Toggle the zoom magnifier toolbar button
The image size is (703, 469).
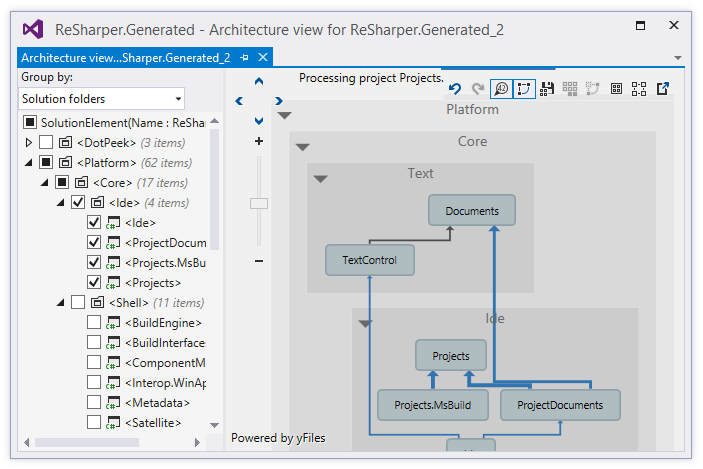(501, 89)
